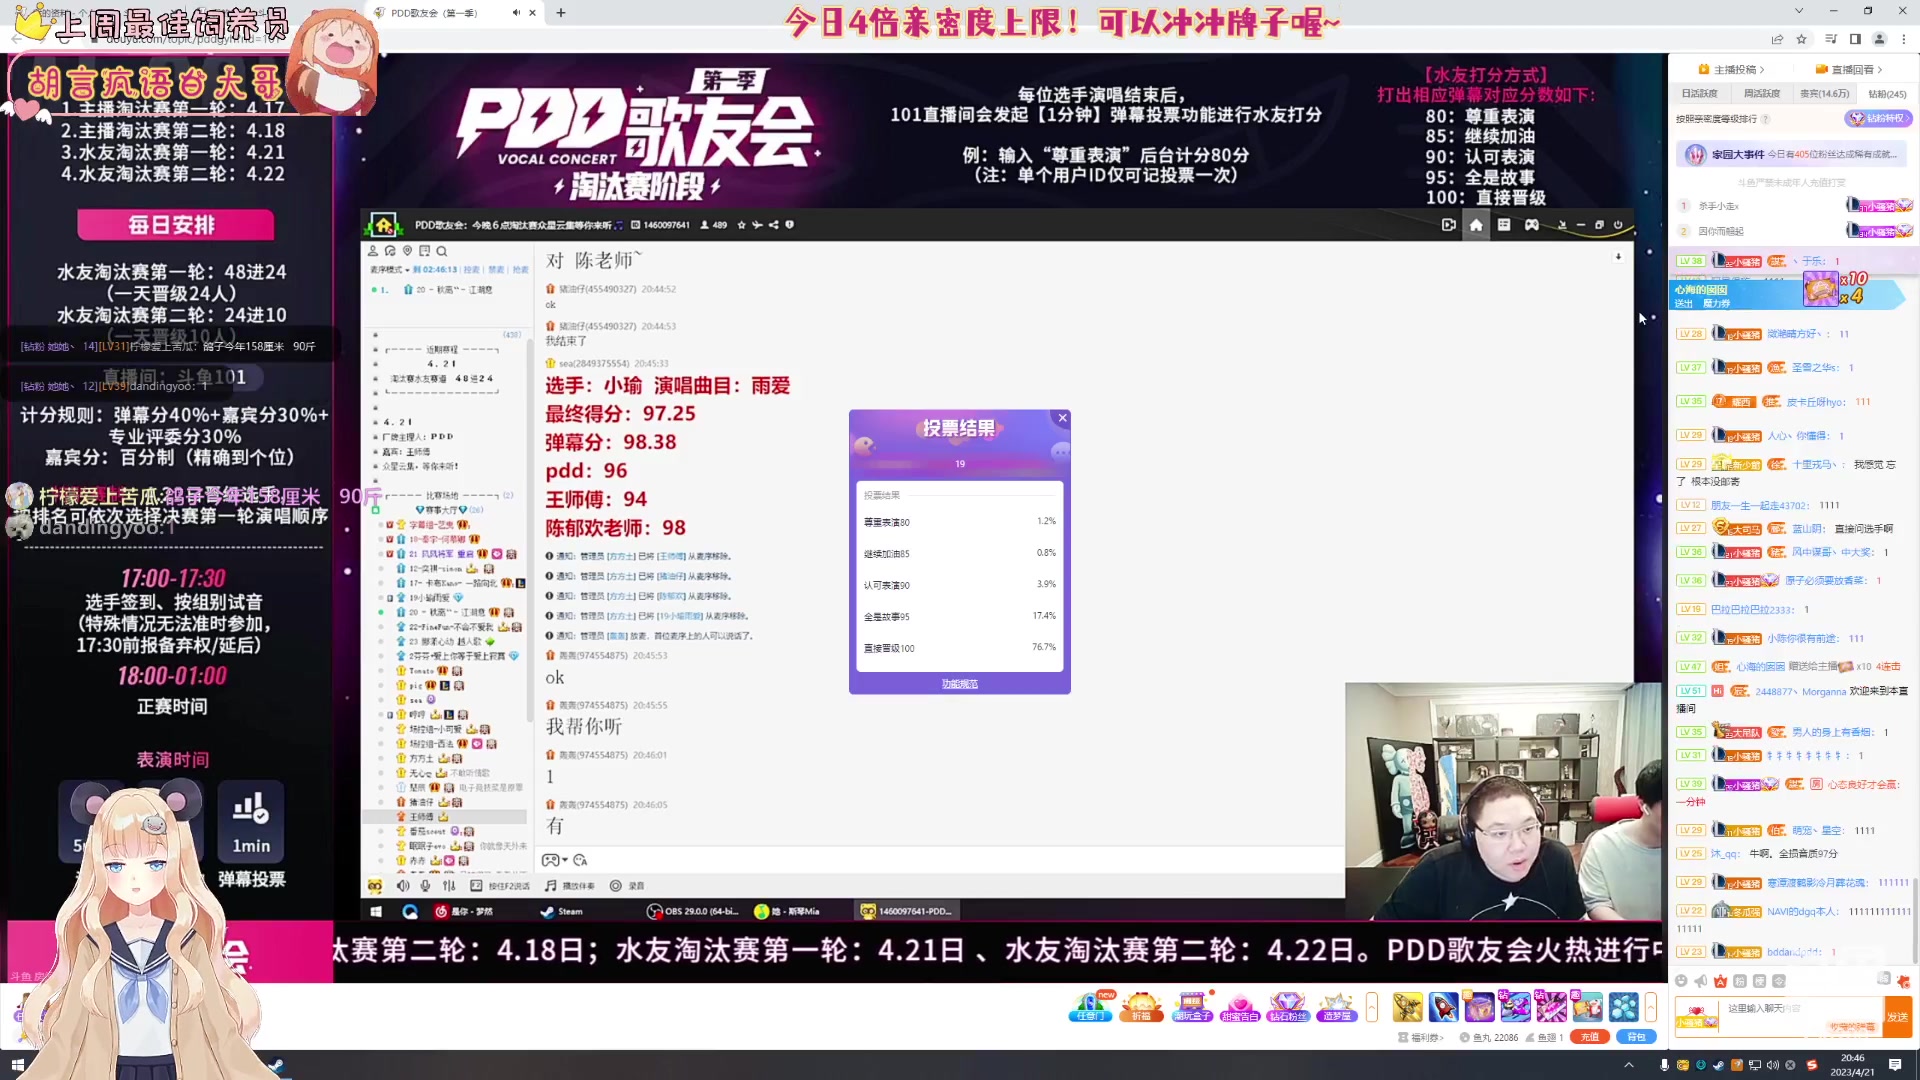Click the search icon in YY sidebar

[441, 251]
